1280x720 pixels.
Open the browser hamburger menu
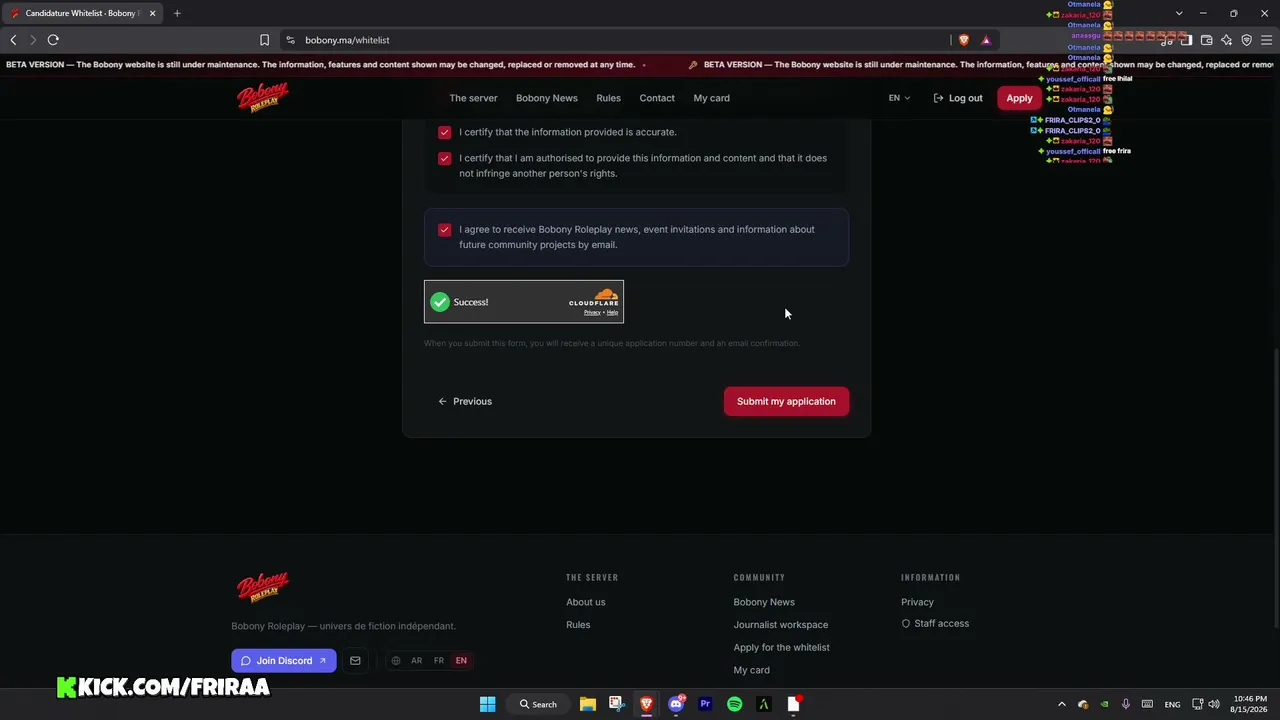(x=1267, y=40)
